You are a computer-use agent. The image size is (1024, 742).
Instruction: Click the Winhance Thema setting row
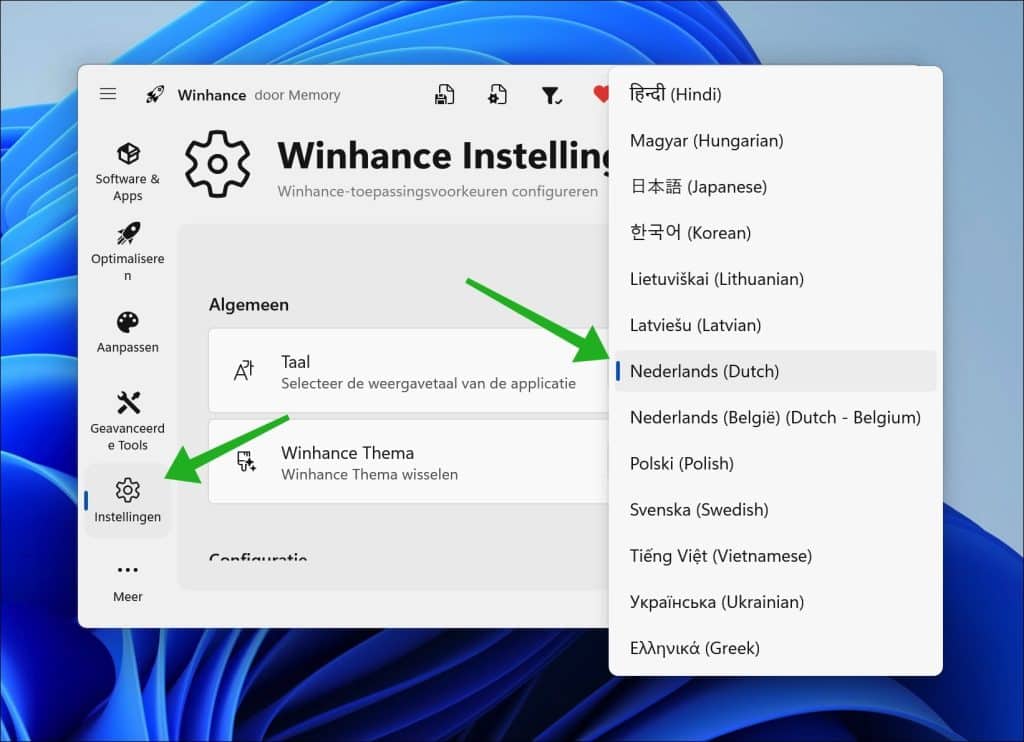coord(409,461)
